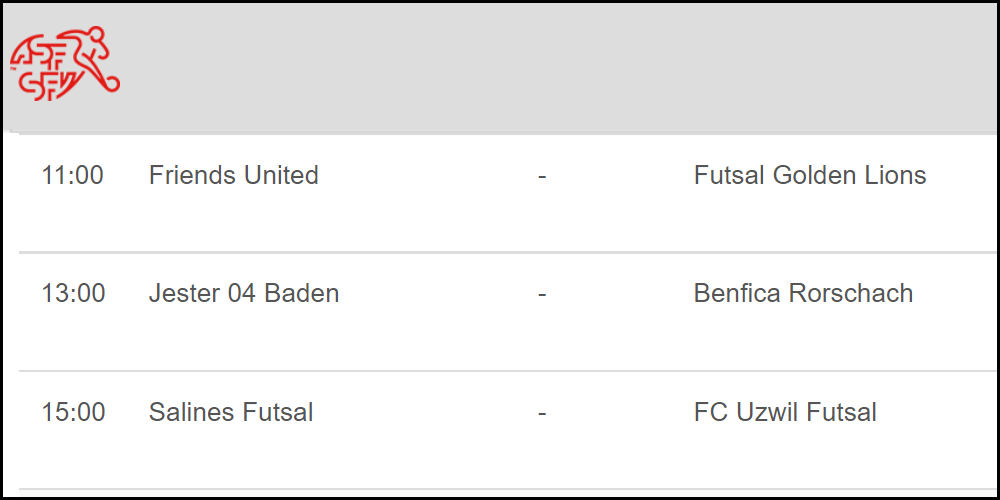Click the word "Lions" in the away team

(895, 176)
